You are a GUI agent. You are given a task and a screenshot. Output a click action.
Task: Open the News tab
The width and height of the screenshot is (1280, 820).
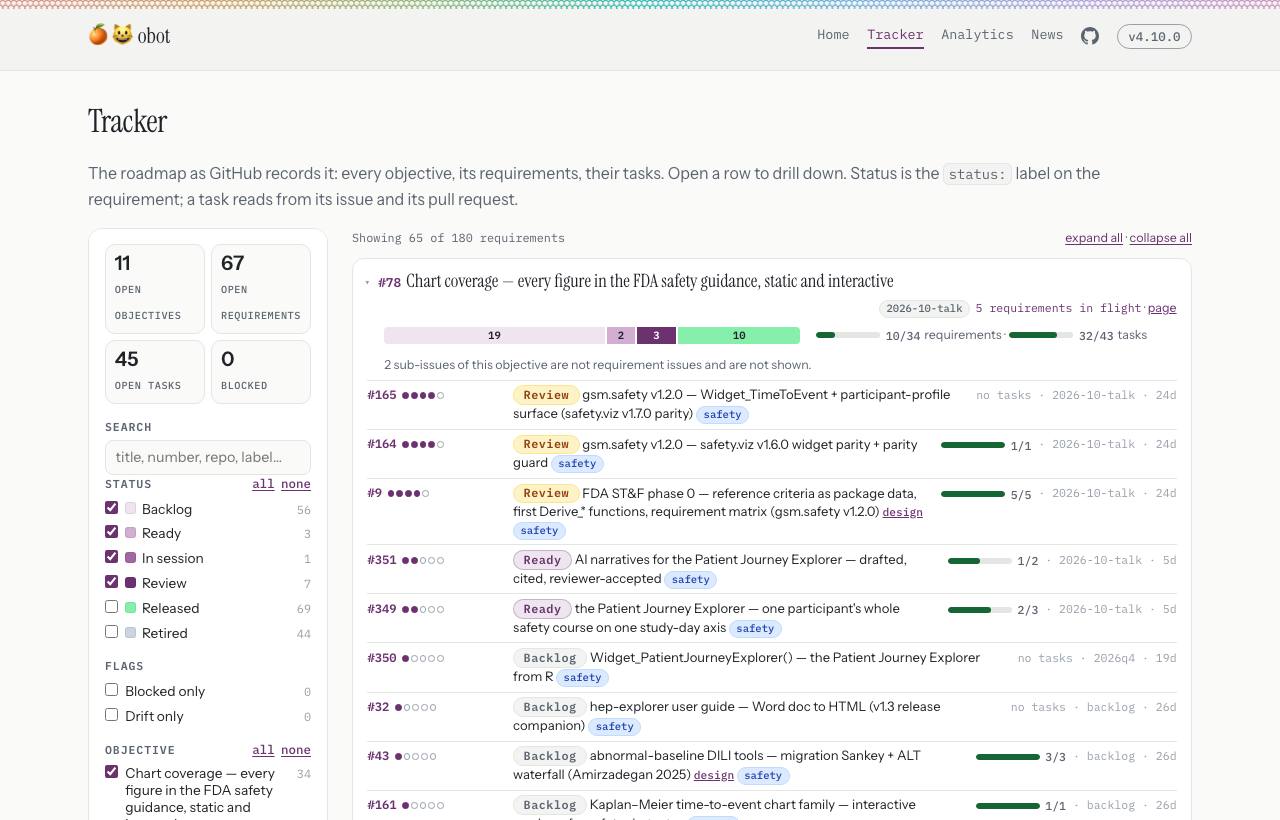(x=1047, y=35)
